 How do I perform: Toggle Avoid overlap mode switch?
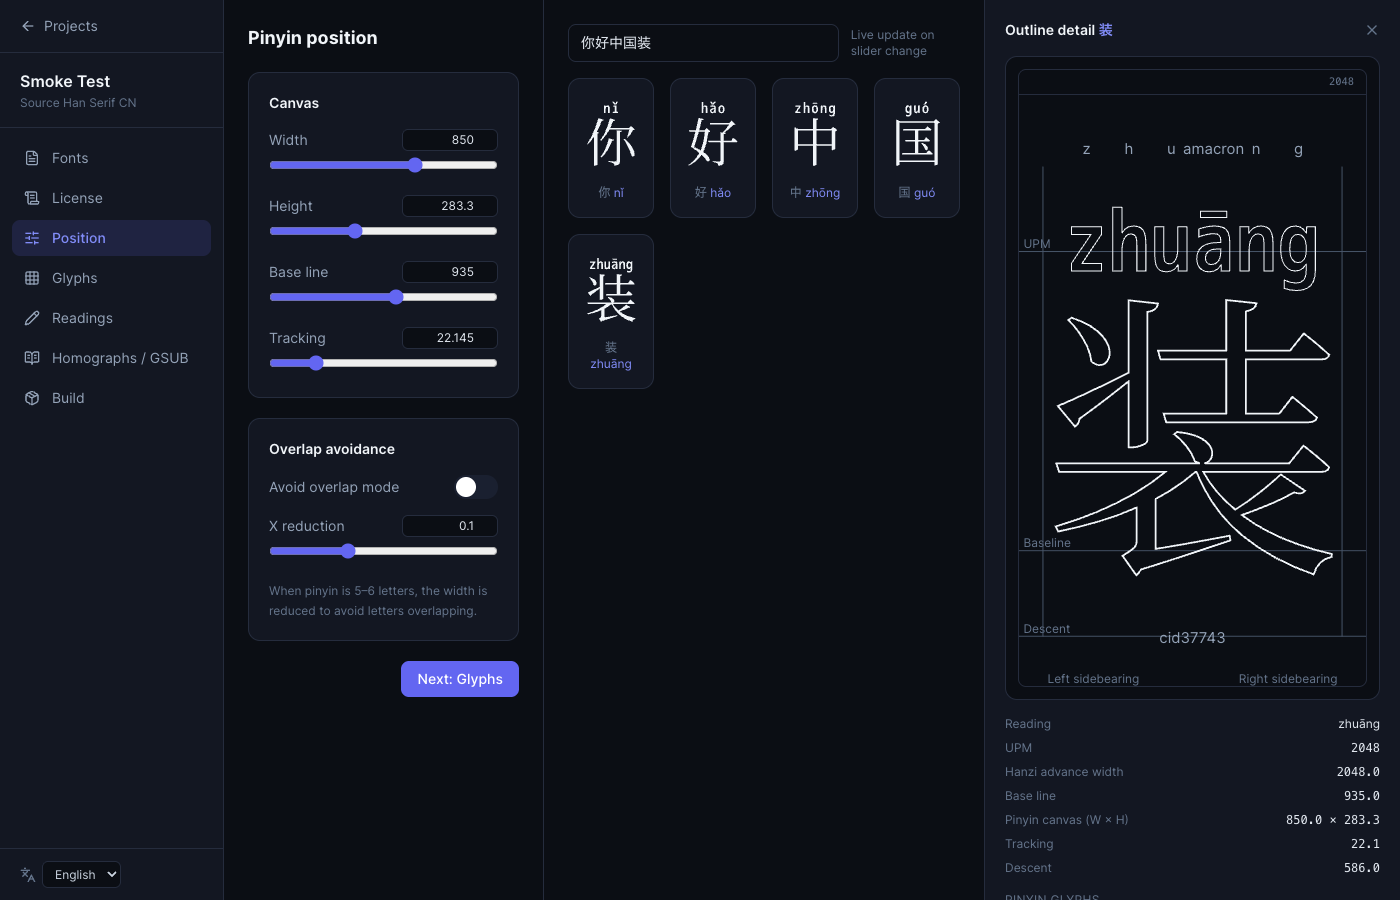coord(476,487)
